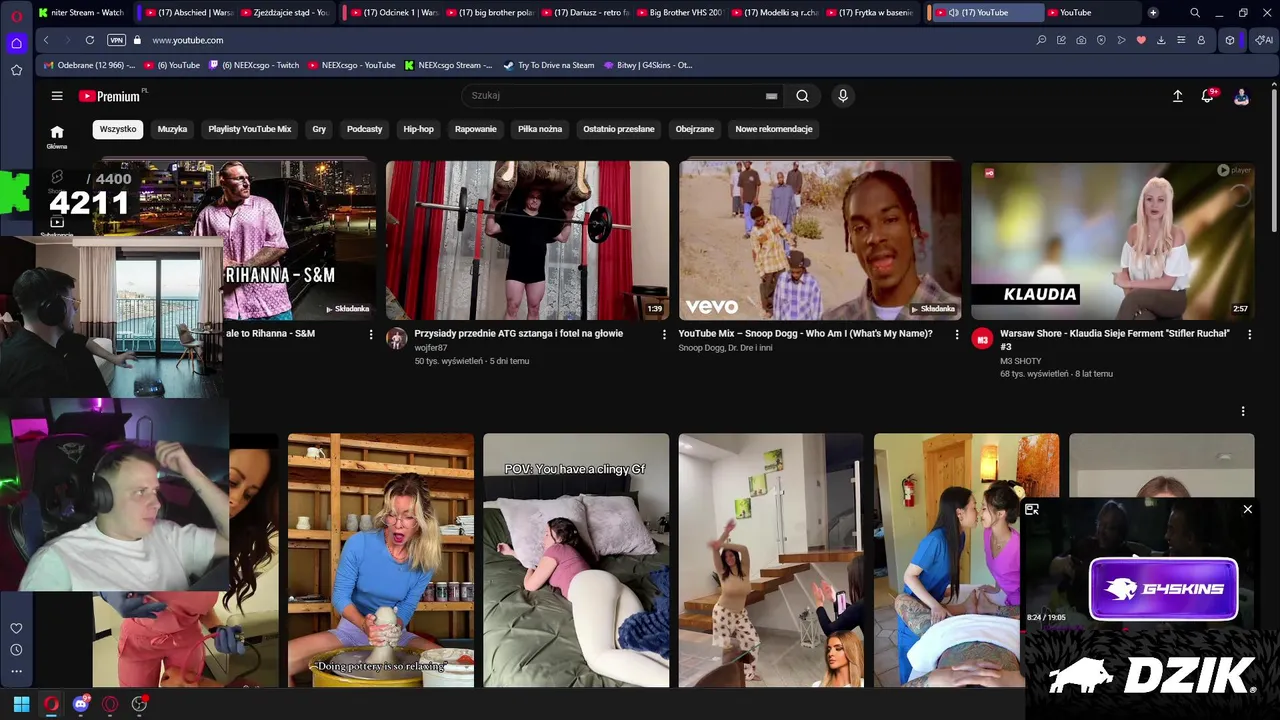1280x720 pixels.
Task: Open options for Przysiady przednie ATG video
Action: 664,334
